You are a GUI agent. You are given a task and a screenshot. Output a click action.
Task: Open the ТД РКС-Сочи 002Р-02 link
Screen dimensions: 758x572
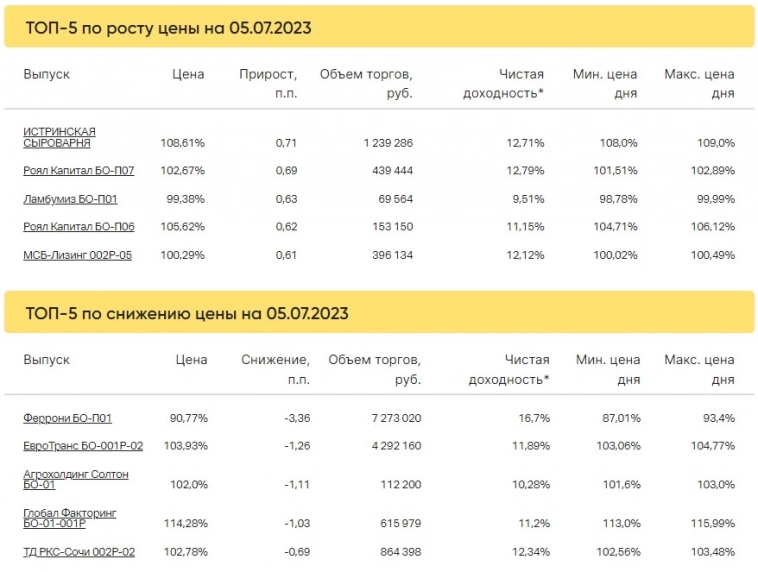[78, 551]
